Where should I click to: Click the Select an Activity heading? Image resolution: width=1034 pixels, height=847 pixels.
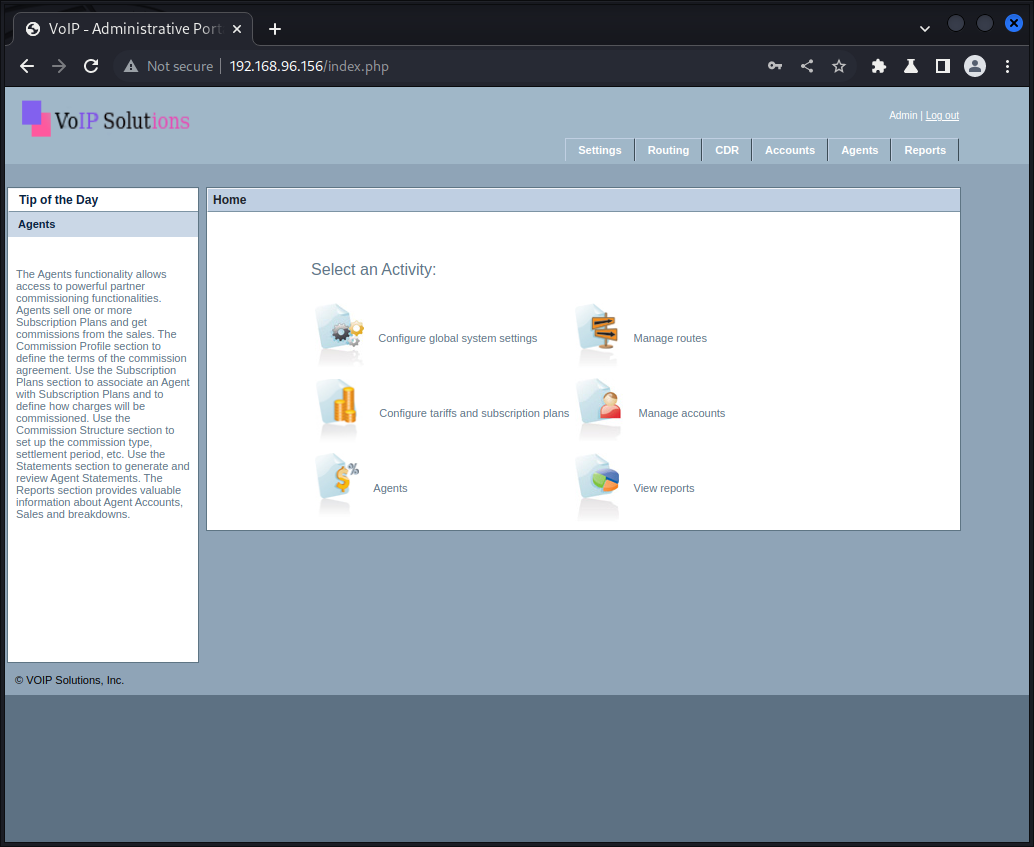[x=373, y=269]
